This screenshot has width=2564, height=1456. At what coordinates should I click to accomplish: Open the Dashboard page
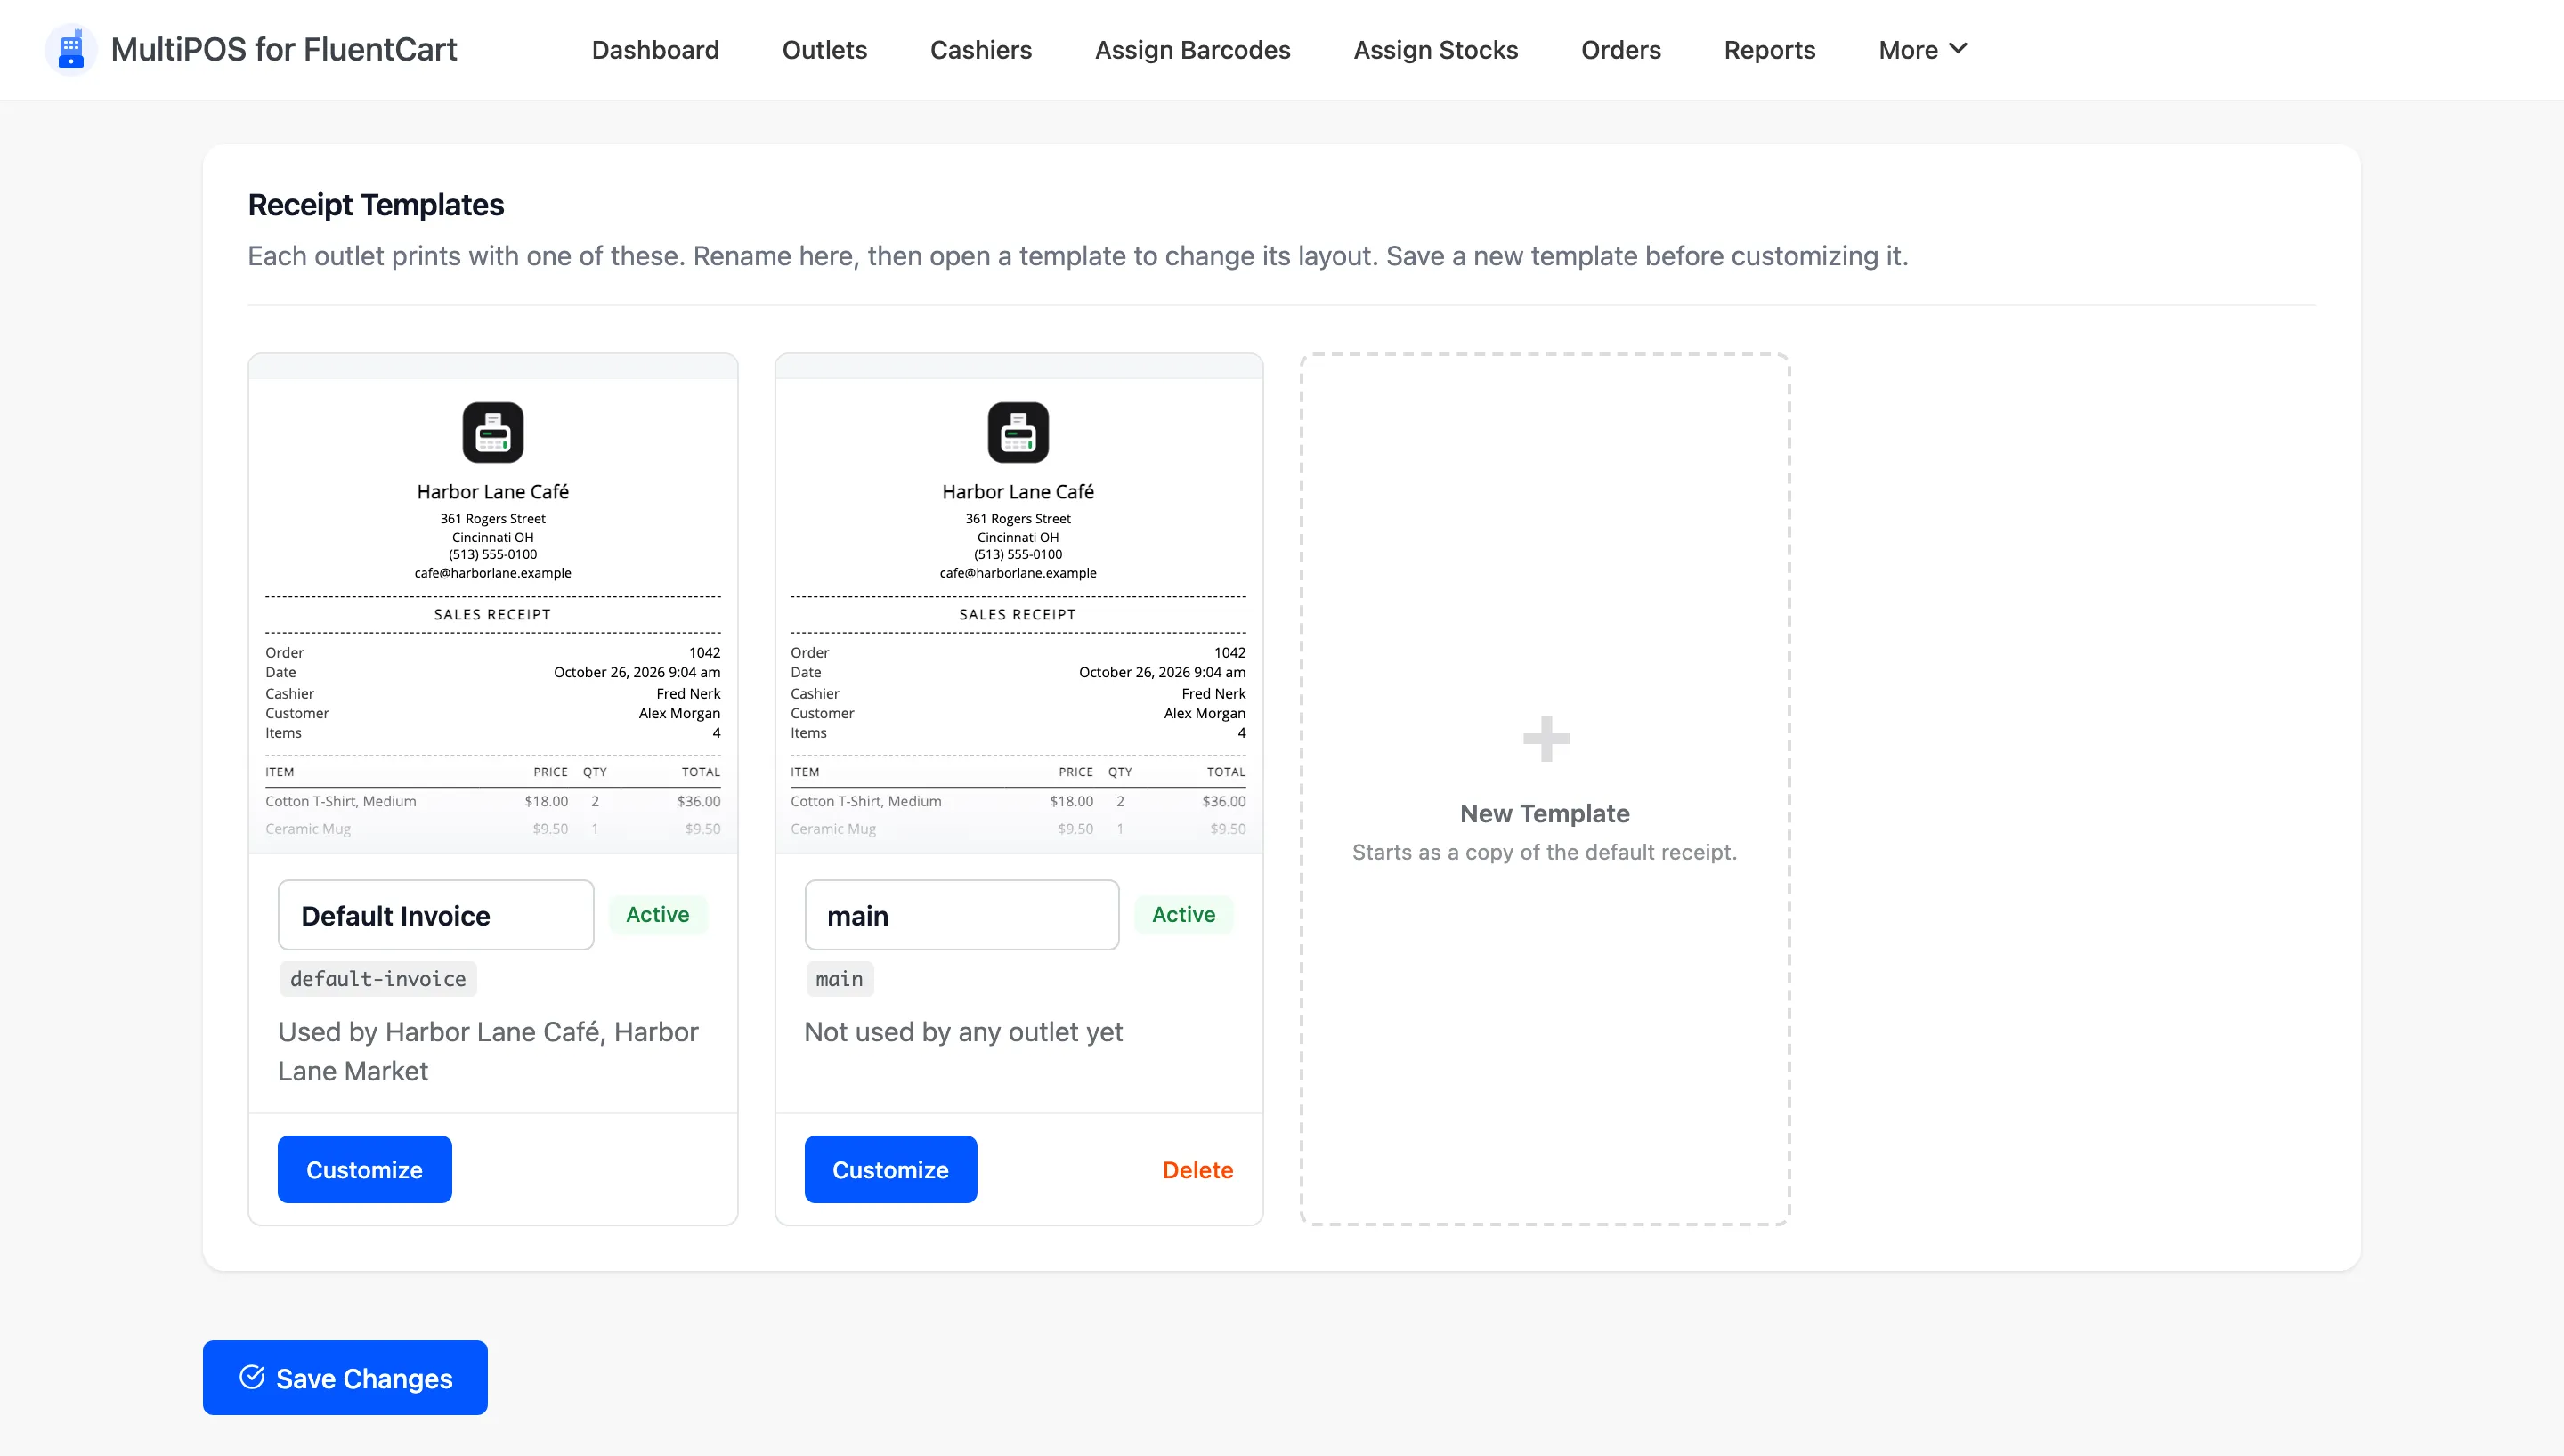point(655,49)
